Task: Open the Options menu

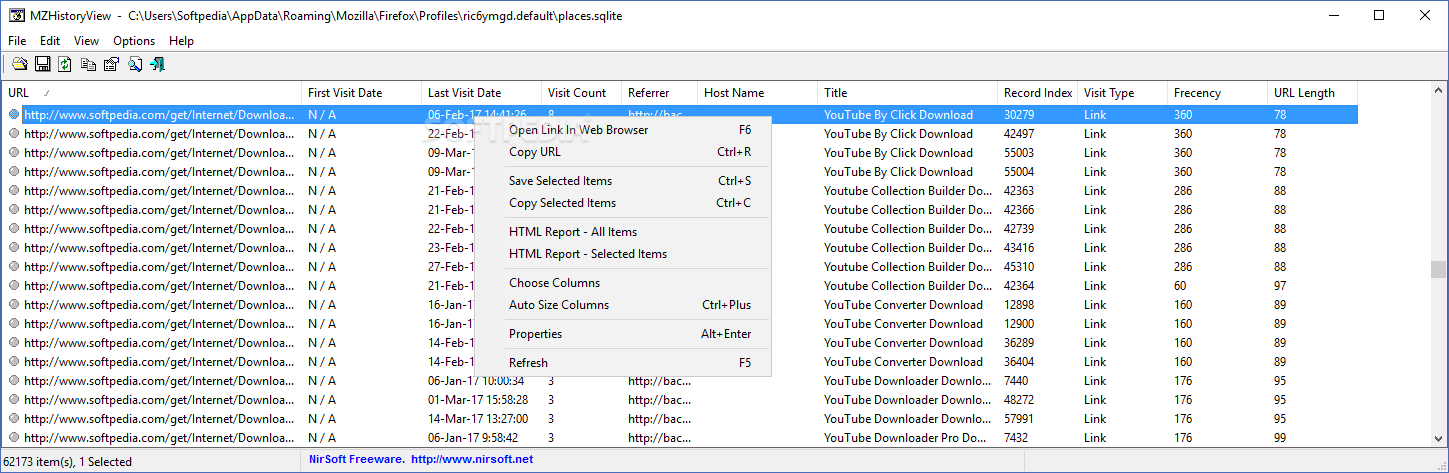Action: [x=134, y=41]
